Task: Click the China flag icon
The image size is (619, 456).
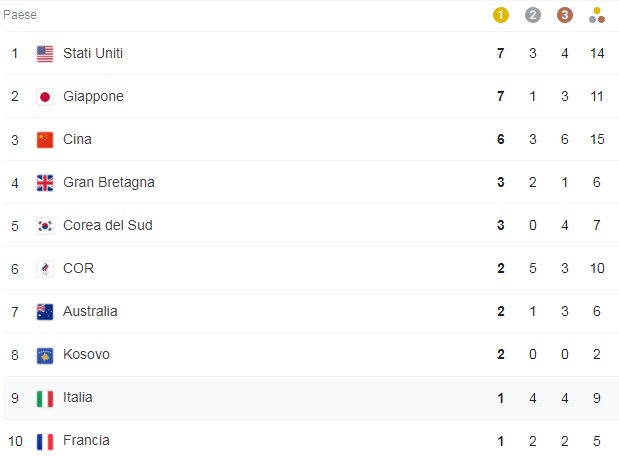Action: coord(45,140)
